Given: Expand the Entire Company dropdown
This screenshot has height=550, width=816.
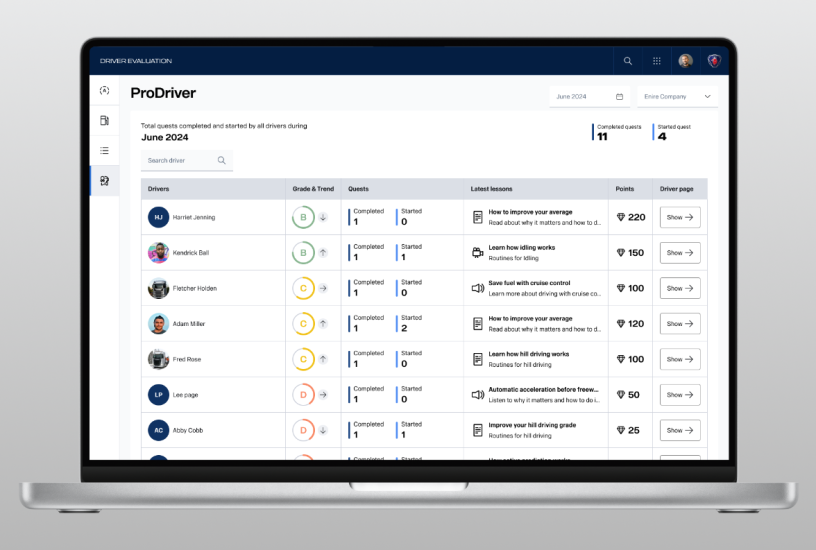Looking at the screenshot, I should [677, 97].
